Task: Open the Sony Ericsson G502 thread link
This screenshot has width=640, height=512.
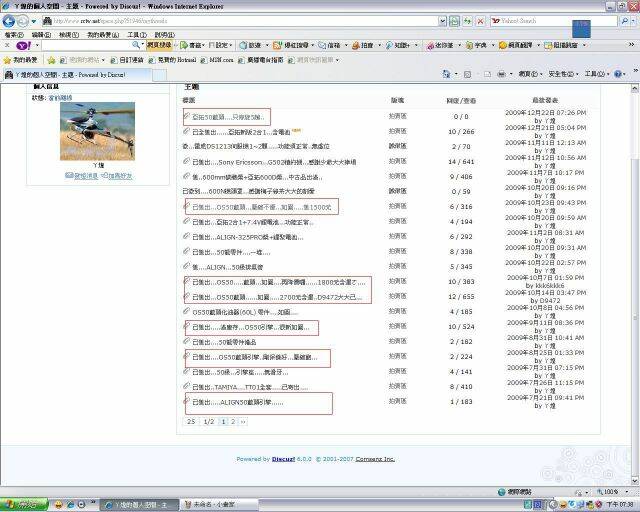Action: click(x=274, y=162)
